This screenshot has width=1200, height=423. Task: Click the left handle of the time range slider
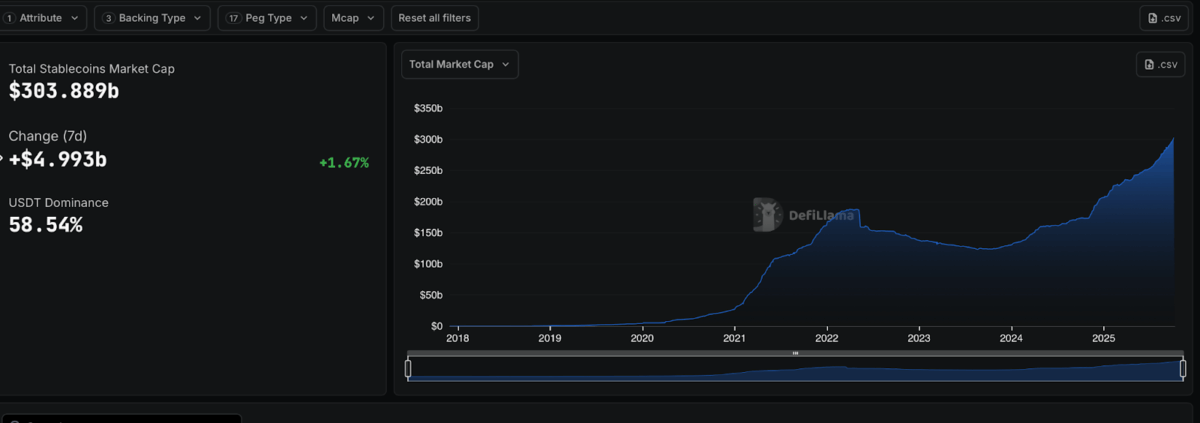(x=408, y=369)
